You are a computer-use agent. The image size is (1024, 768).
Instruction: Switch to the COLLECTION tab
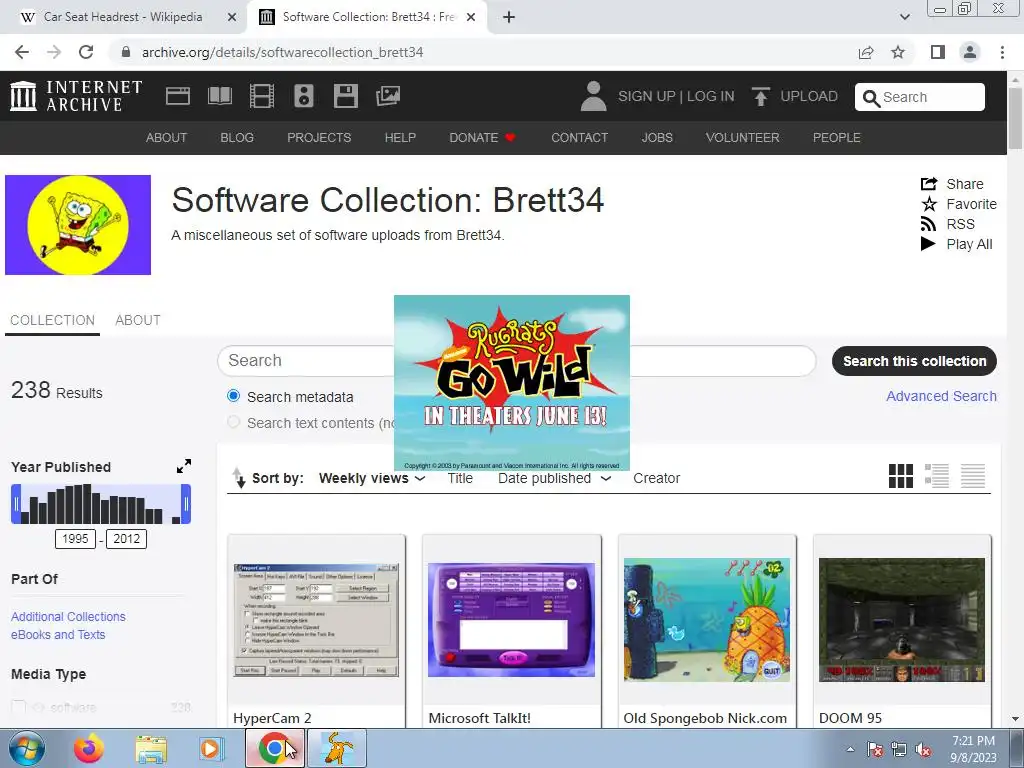click(x=52, y=320)
